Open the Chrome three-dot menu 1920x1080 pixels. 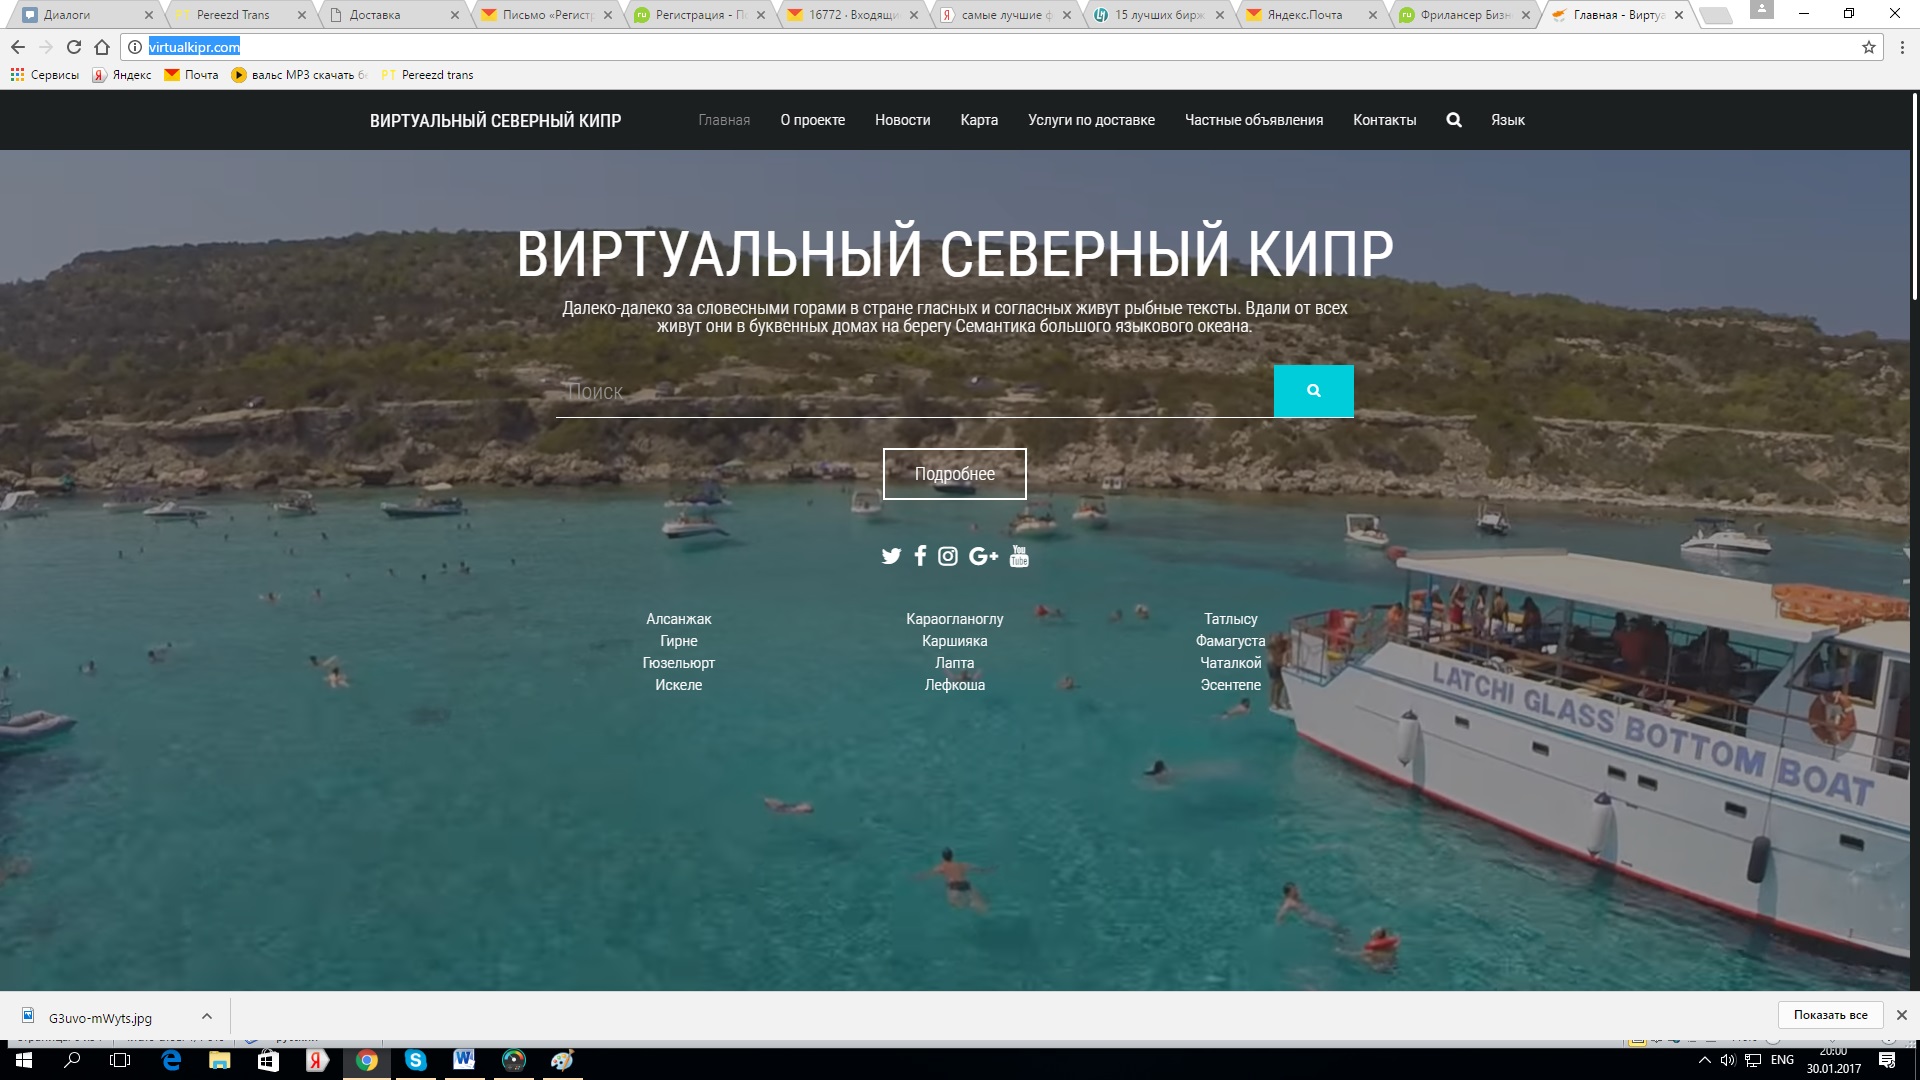1902,47
